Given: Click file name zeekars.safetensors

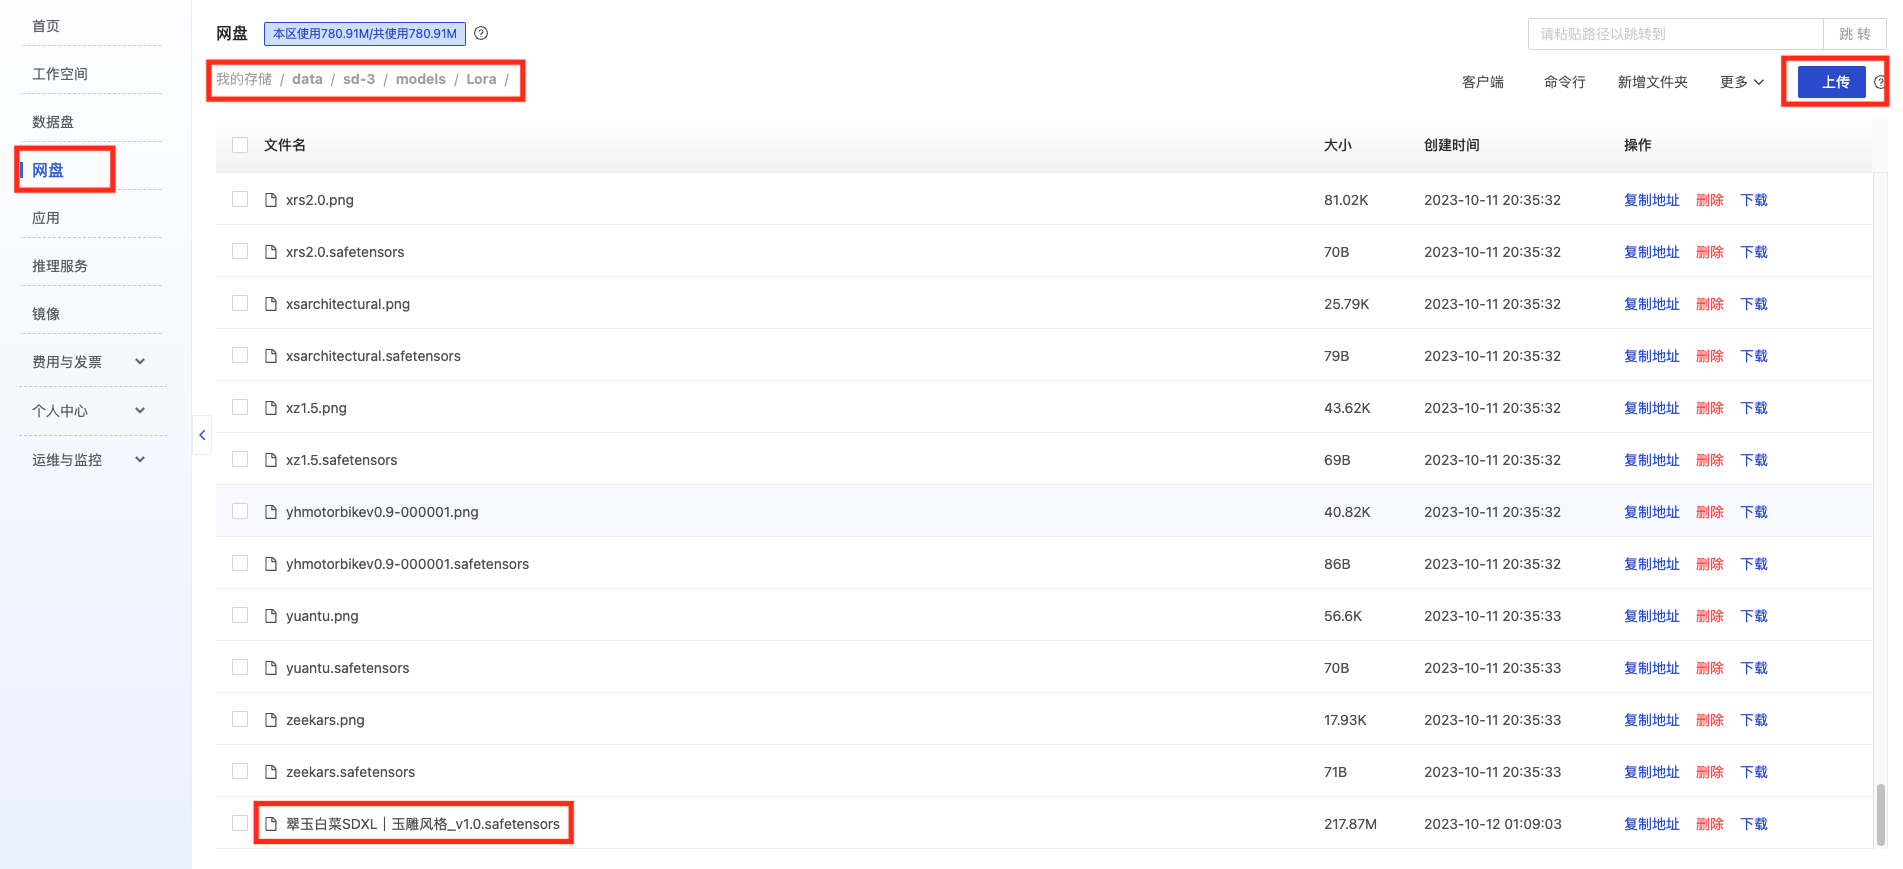Looking at the screenshot, I should click(x=350, y=772).
